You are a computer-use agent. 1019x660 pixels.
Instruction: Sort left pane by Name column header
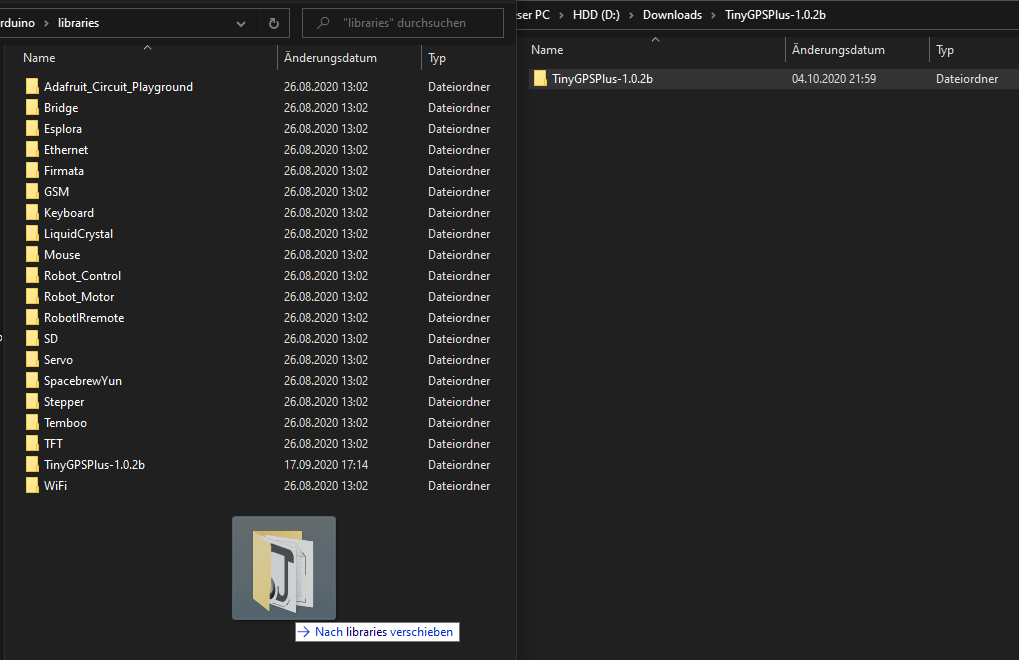coord(40,58)
